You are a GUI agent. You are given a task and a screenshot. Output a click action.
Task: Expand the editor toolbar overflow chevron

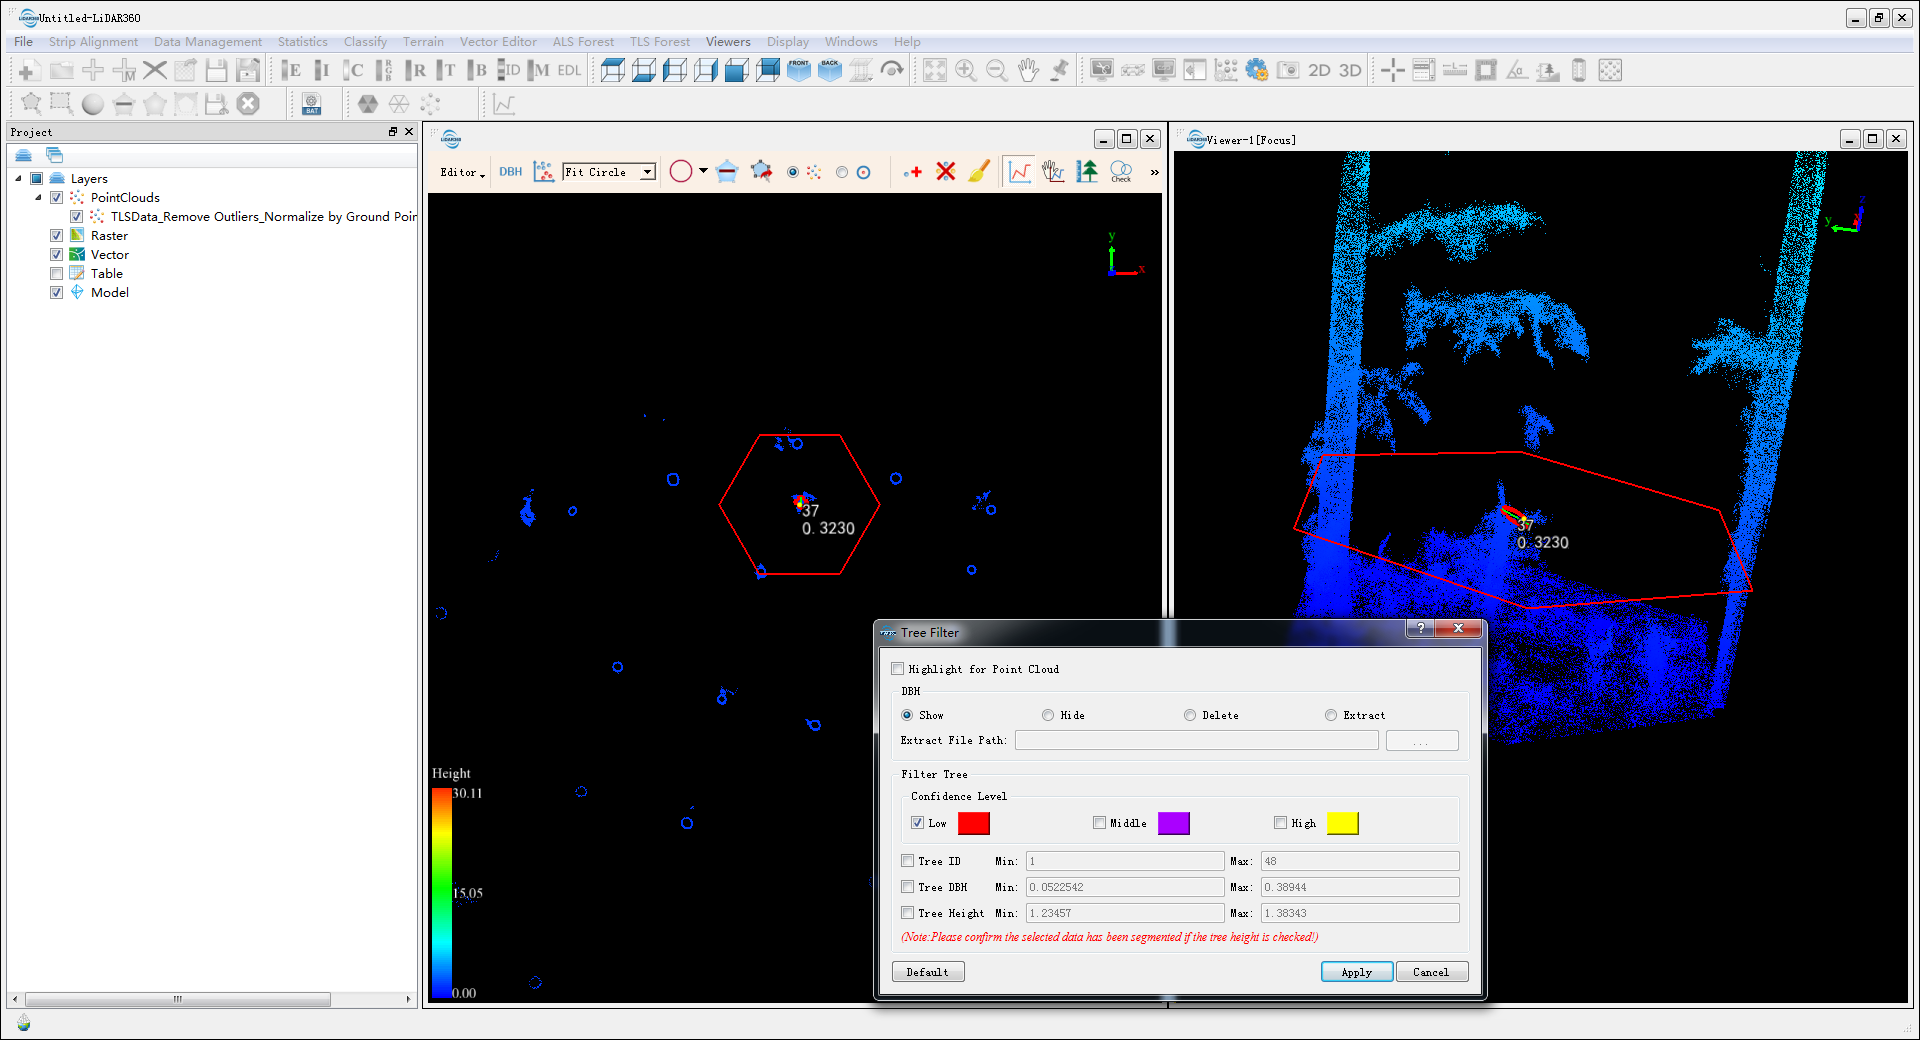1154,172
